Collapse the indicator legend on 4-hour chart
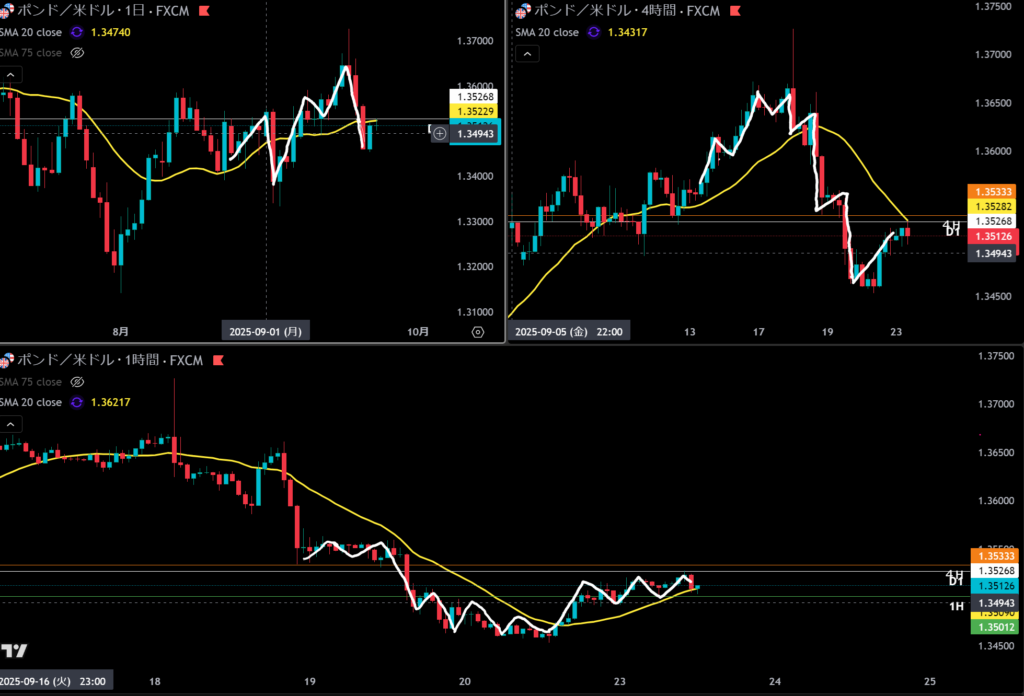Viewport: 1024px width, 696px height. pyautogui.click(x=527, y=55)
